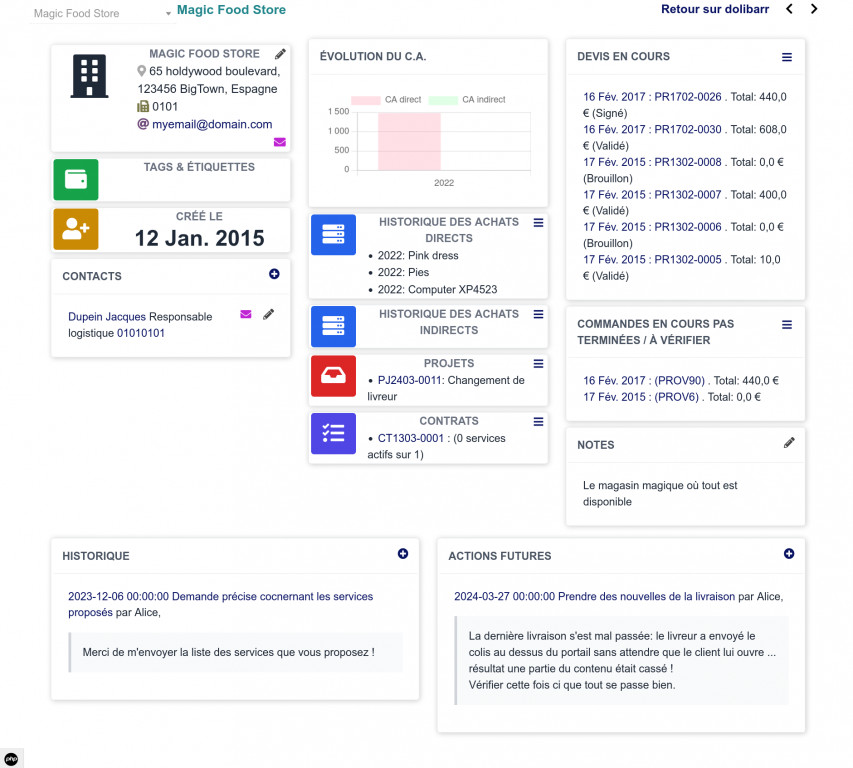The image size is (853, 768).
Task: Click the 12 Jan. 2015 creation date
Action: (200, 238)
